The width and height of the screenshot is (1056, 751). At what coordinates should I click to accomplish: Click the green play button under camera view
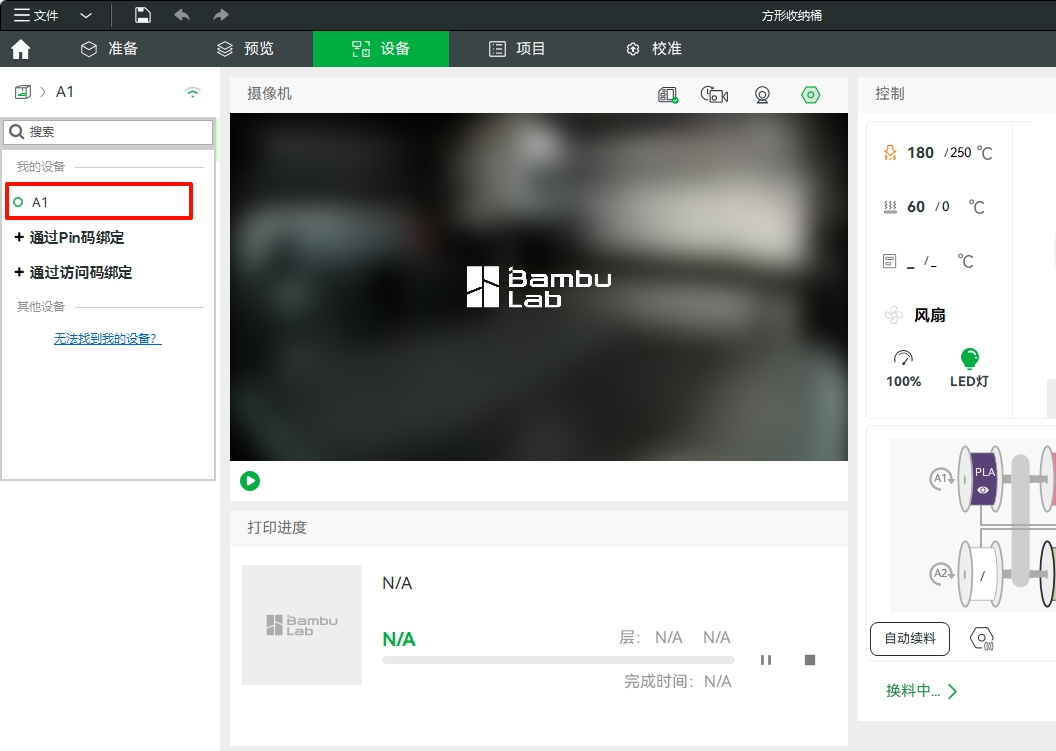250,481
